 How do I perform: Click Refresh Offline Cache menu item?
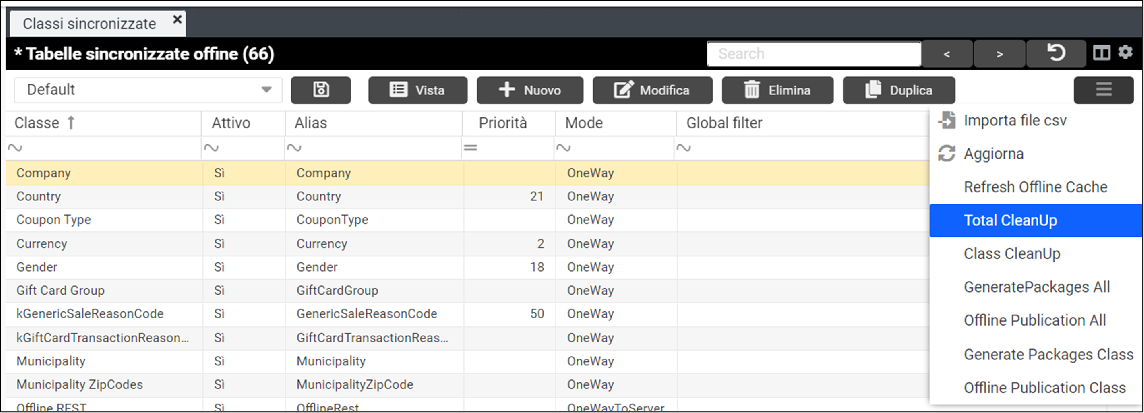pyautogui.click(x=1035, y=187)
